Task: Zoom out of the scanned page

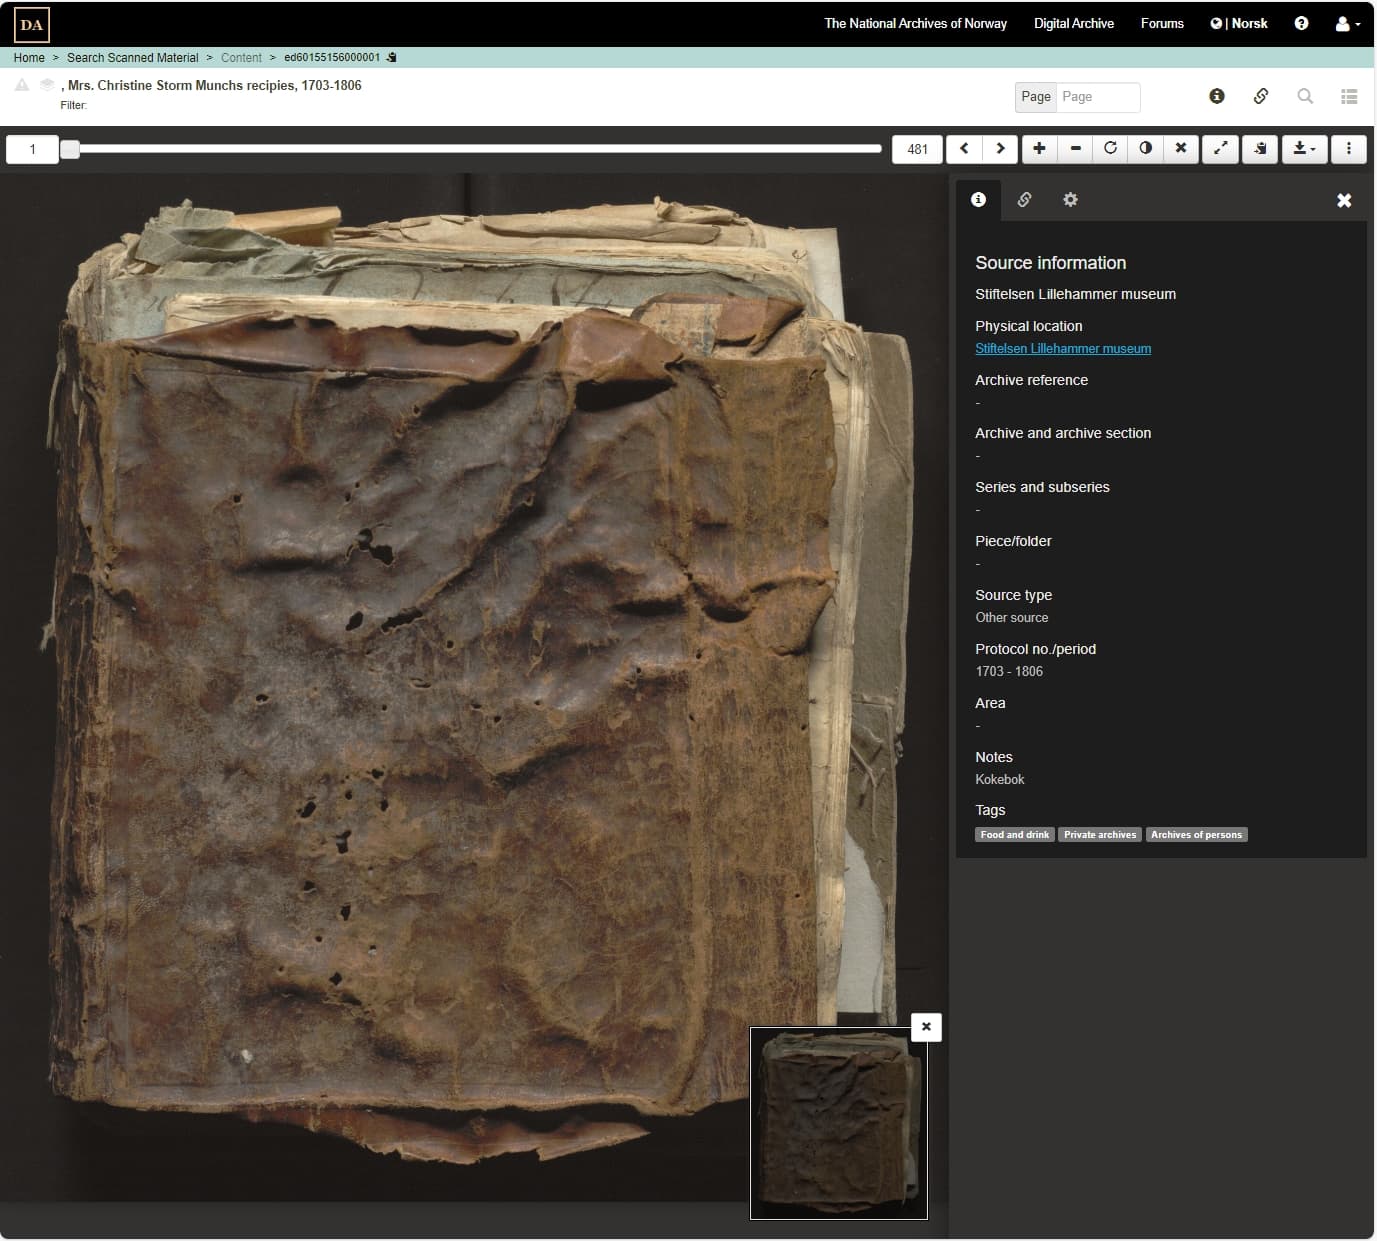Action: coord(1076,149)
